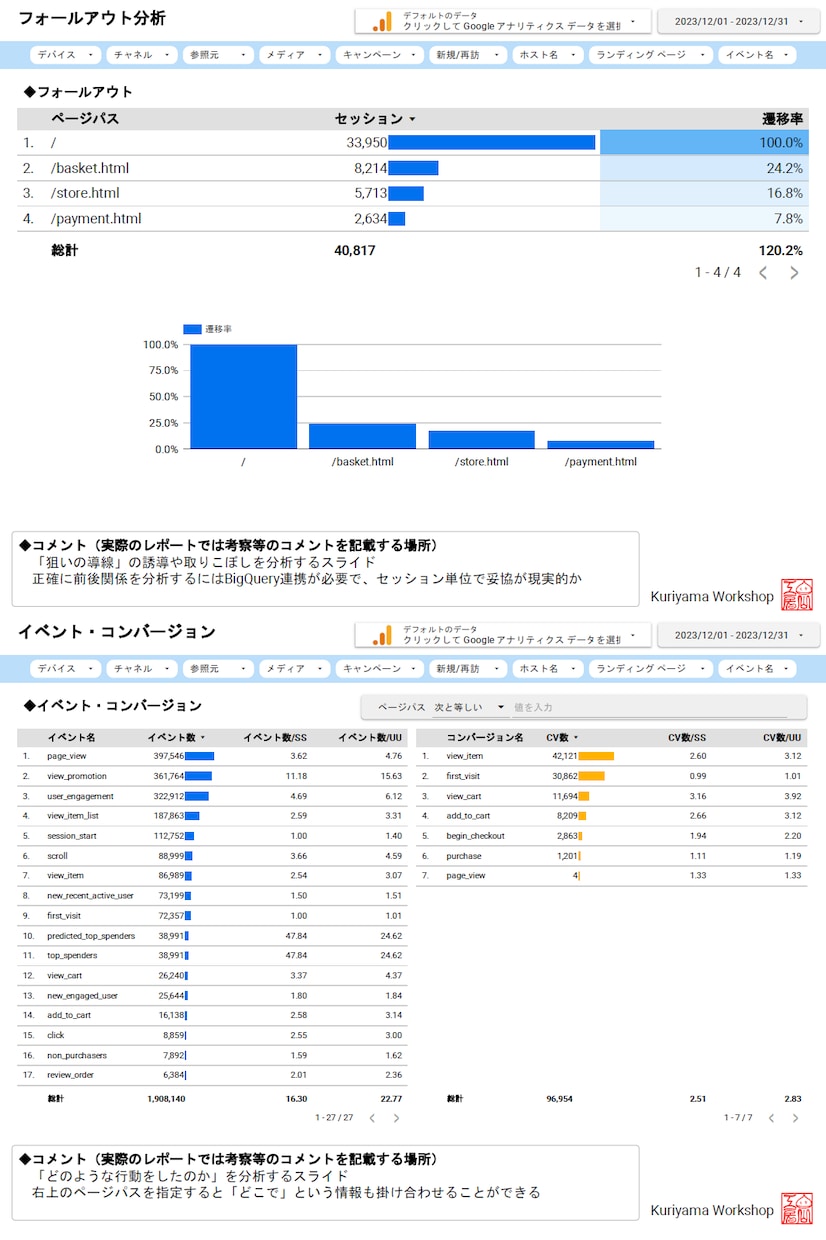The image size is (826, 1240).
Task: Click page_view in イベント名 table
Action: coord(66,756)
